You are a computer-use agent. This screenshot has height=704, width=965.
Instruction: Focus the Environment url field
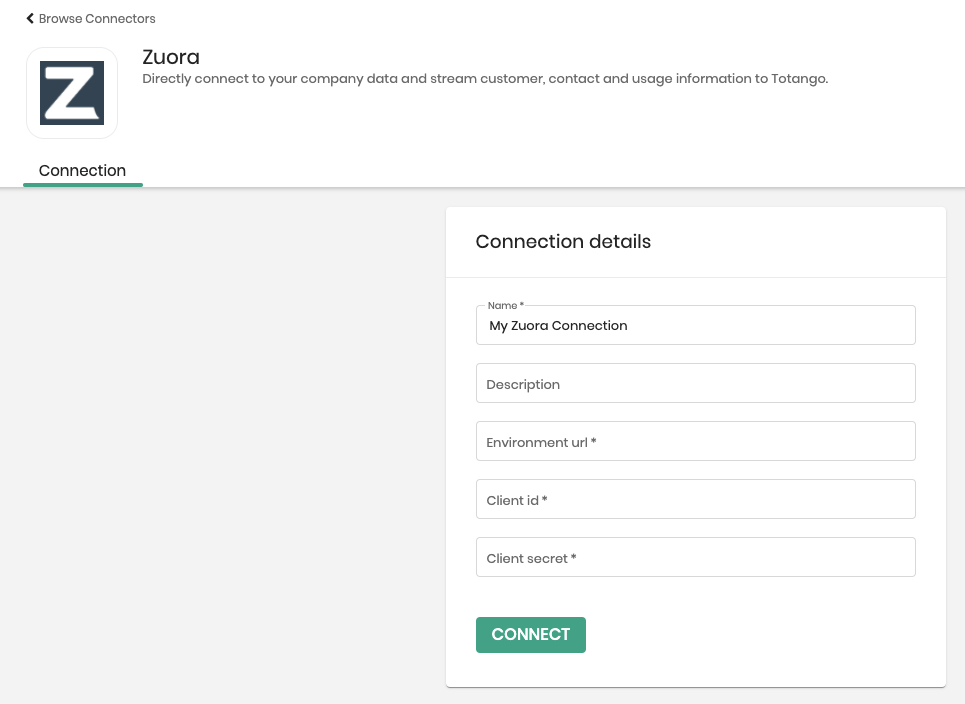pos(695,441)
